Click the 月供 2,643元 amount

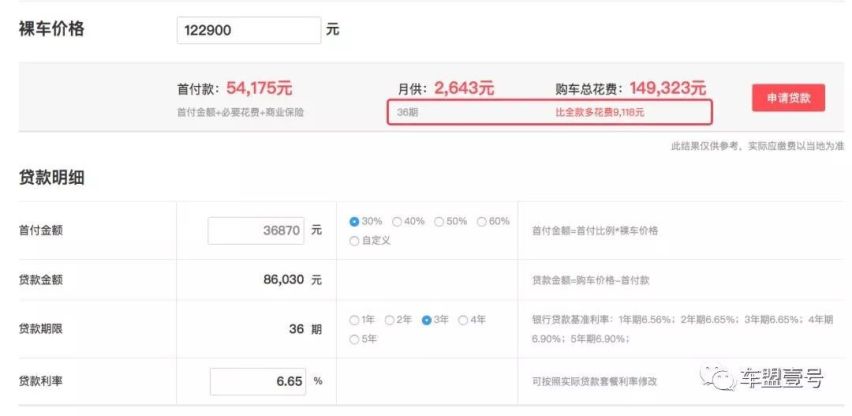click(x=464, y=89)
